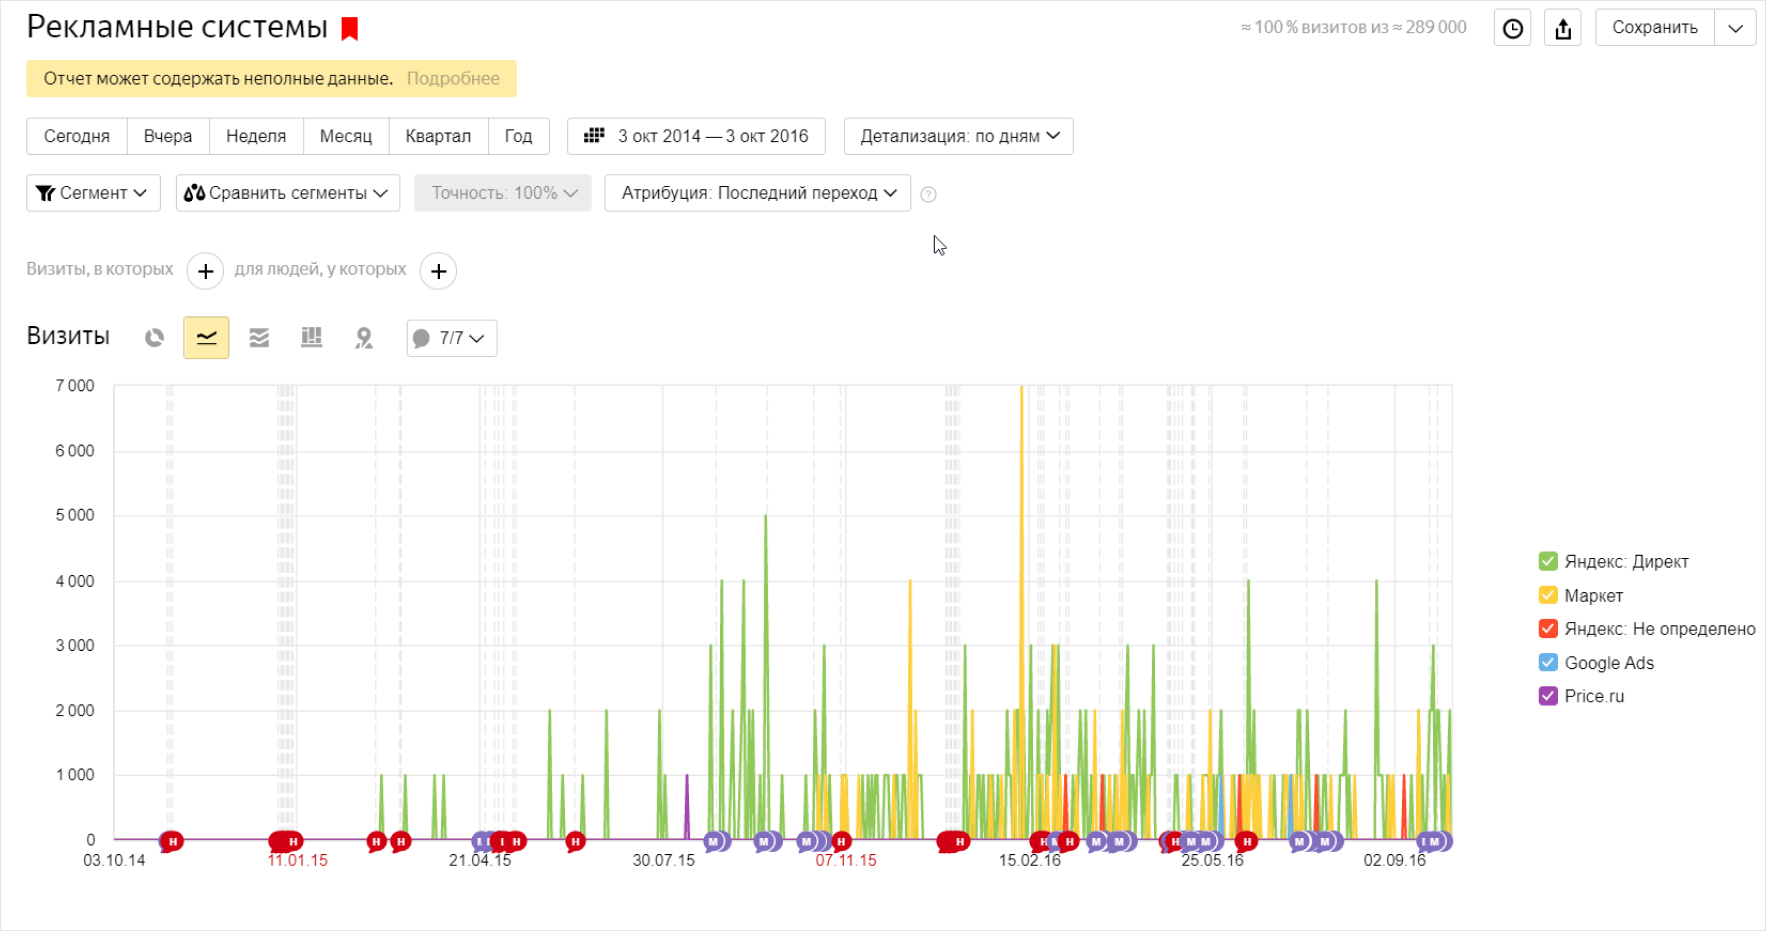1766x931 pixels.
Task: Toggle the Price.ru series checkbox
Action: [1548, 696]
